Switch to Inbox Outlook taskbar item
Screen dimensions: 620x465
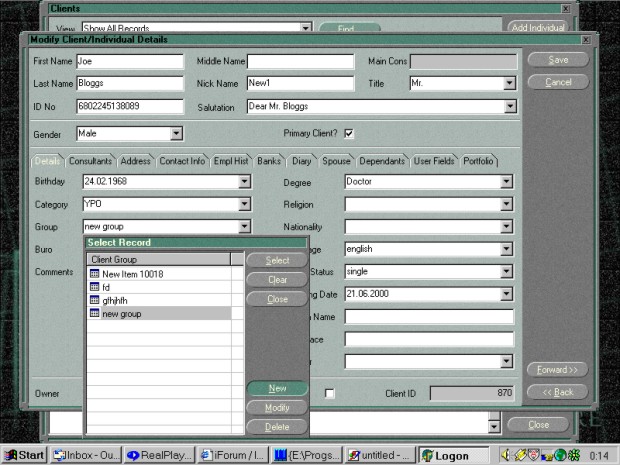[x=86, y=455]
